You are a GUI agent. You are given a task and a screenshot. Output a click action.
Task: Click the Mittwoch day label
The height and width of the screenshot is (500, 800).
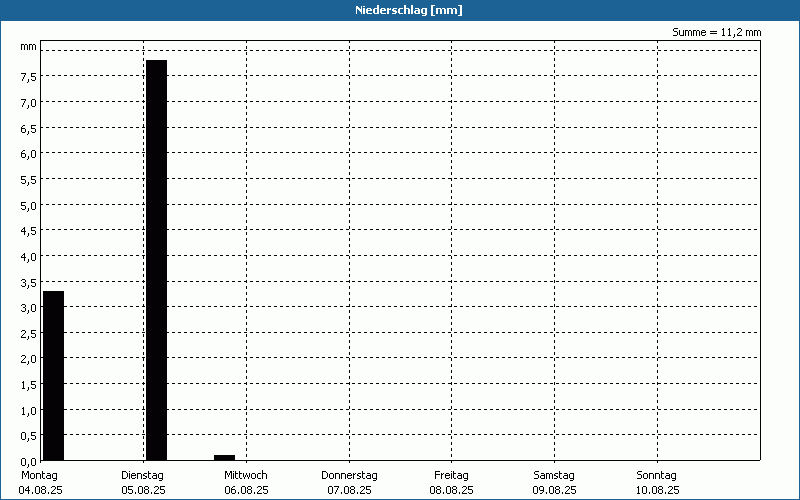[245, 475]
